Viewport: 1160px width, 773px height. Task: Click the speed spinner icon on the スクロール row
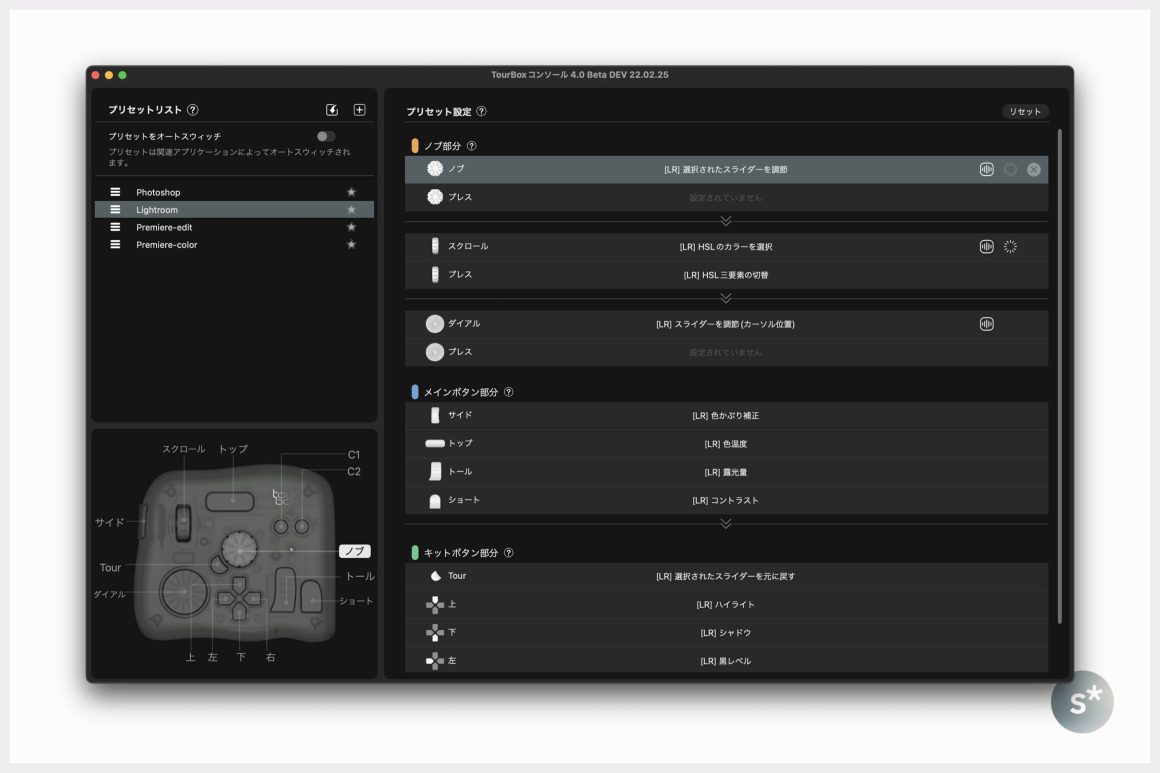(1010, 246)
